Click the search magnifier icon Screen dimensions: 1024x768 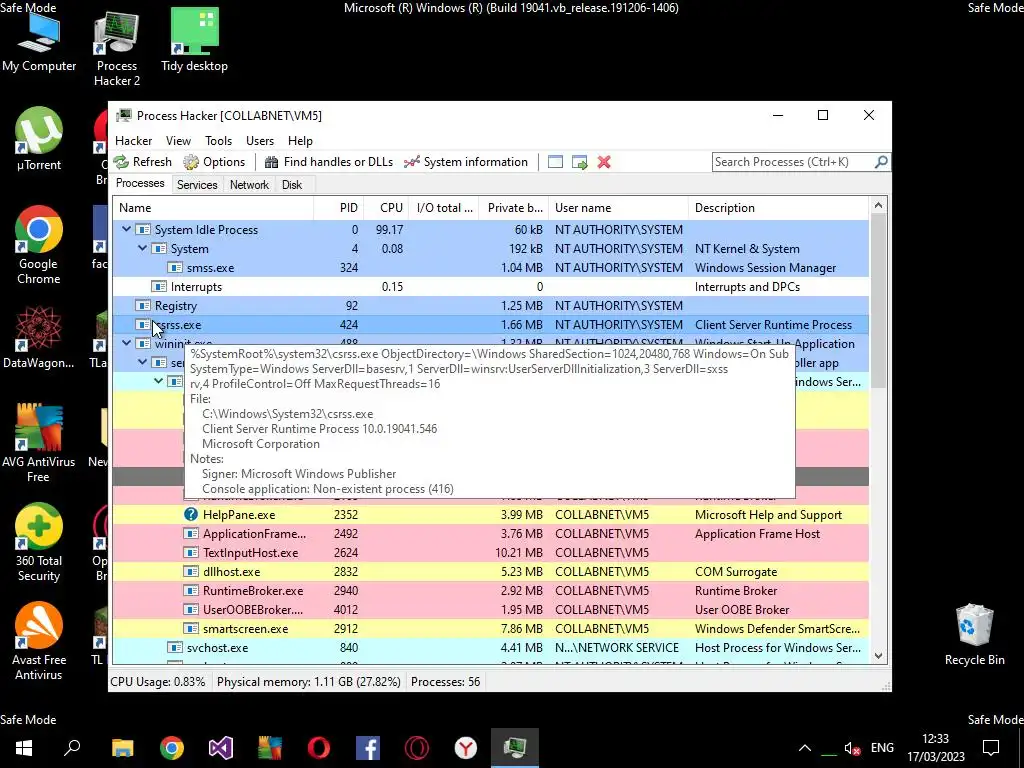pos(881,161)
